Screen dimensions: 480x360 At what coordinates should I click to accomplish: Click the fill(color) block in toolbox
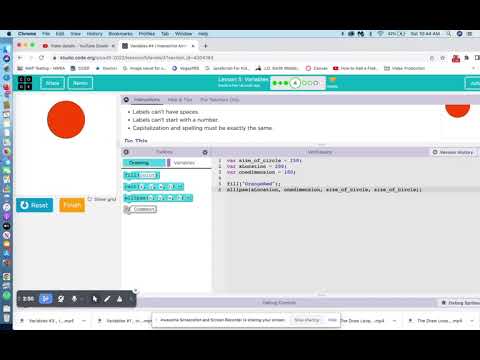tap(142, 175)
